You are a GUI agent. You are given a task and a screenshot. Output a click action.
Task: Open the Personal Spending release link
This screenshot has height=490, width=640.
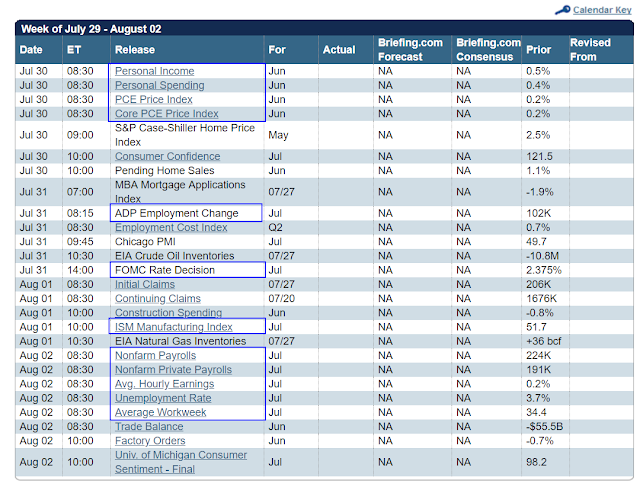tap(160, 85)
